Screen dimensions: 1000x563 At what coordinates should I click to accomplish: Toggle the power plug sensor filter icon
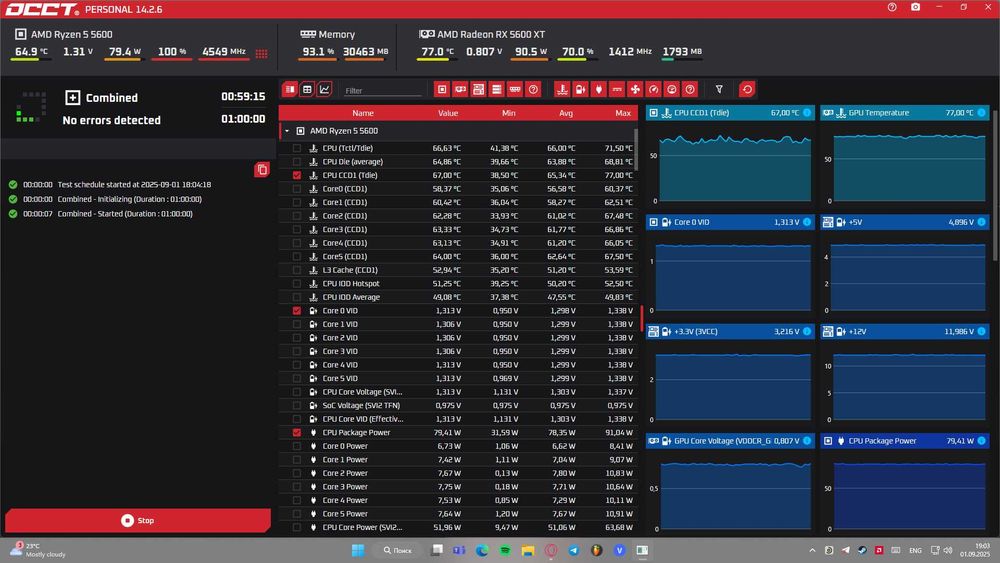point(599,89)
